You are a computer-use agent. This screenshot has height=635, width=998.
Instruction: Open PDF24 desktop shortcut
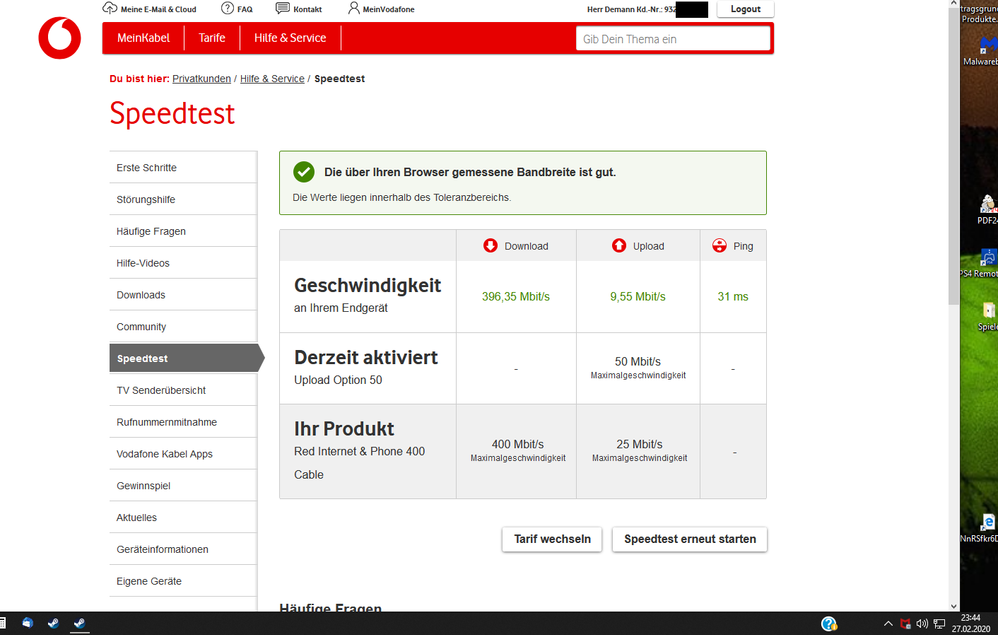point(987,210)
